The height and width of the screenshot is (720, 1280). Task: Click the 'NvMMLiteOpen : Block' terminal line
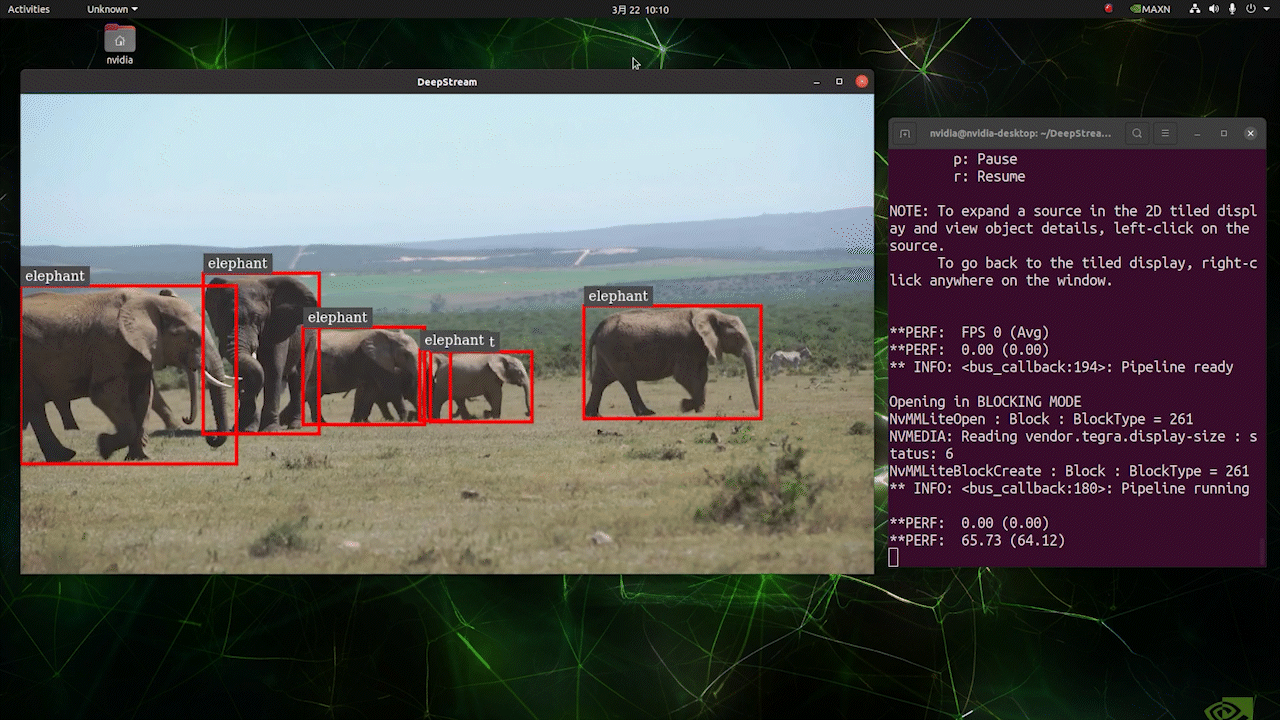click(x=1041, y=419)
